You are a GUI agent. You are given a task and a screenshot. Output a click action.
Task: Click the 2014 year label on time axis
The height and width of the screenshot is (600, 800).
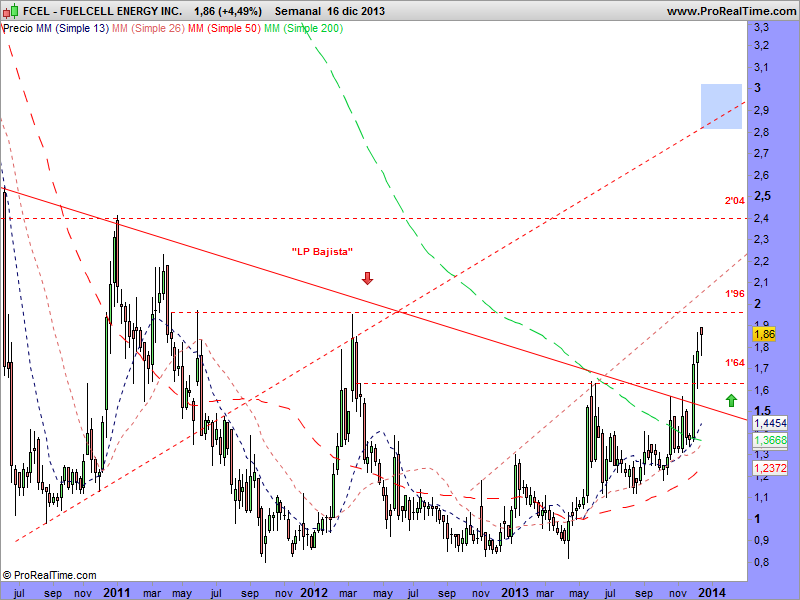(x=712, y=593)
